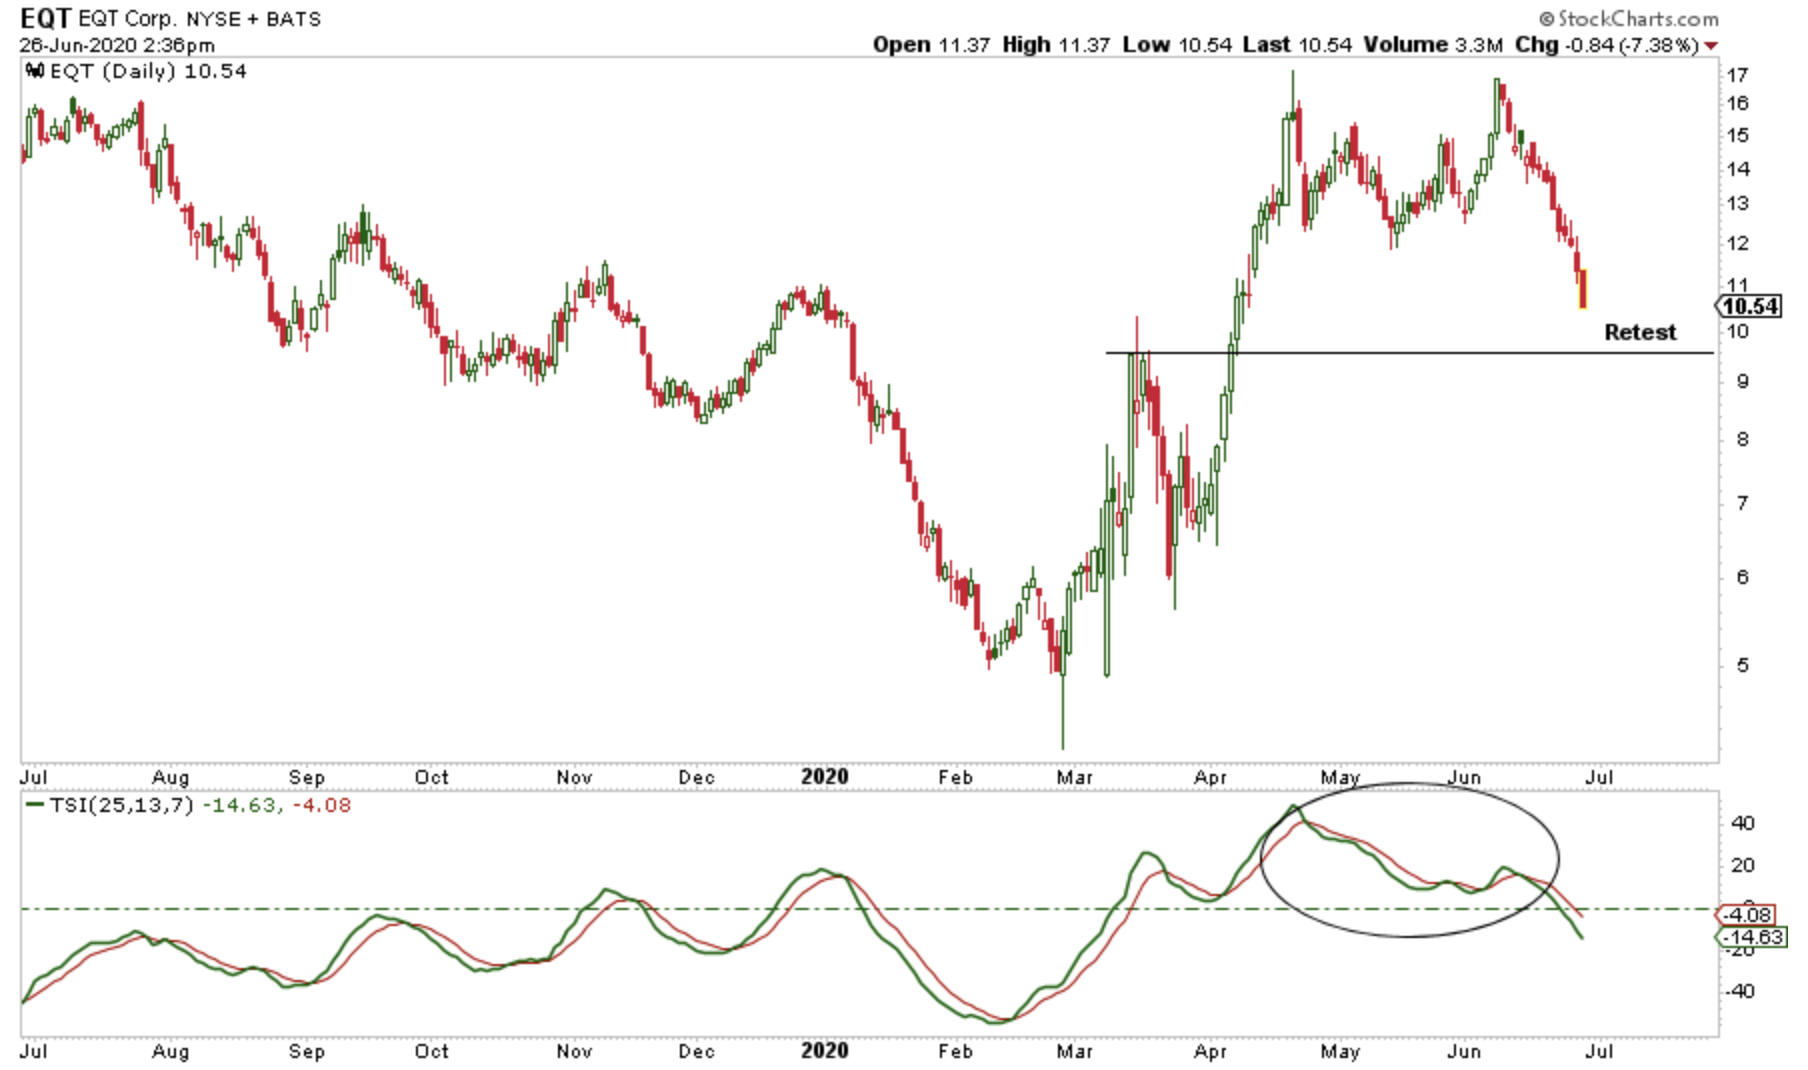Click the 14 label on price axis
The image size is (1808, 1070).
click(1738, 168)
